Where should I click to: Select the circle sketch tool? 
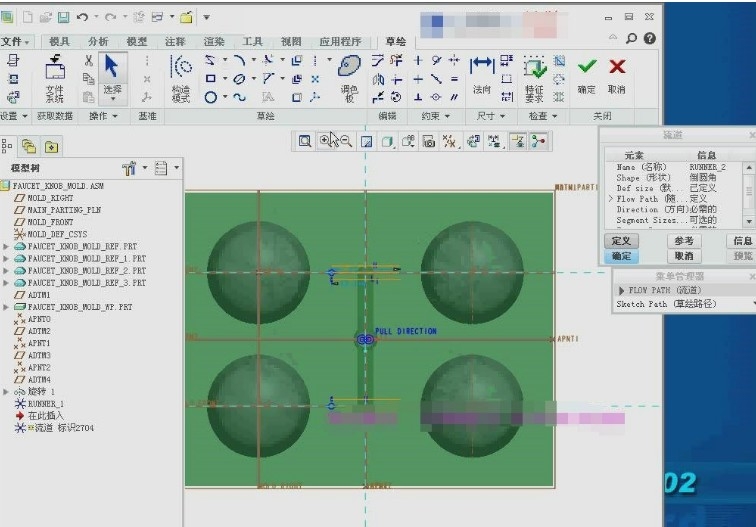tap(210, 97)
